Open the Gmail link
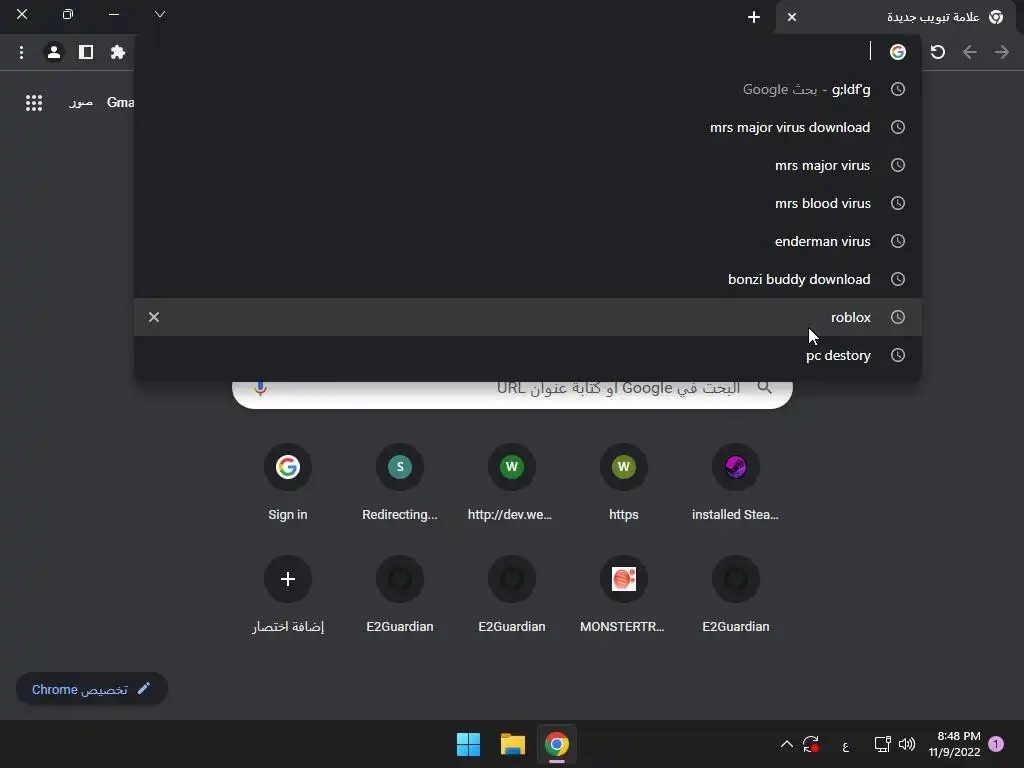 click(x=120, y=103)
